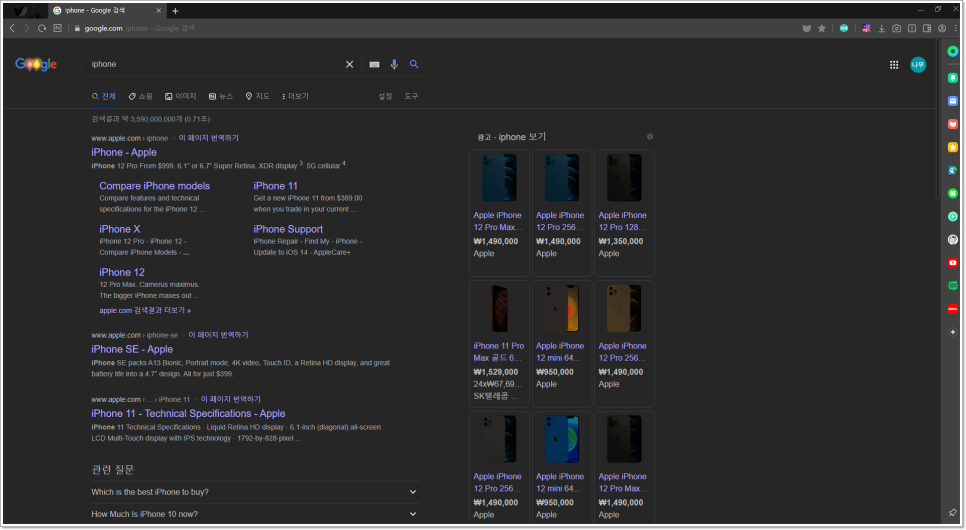
Task: Click the teal round extension icon
Action: [844, 28]
